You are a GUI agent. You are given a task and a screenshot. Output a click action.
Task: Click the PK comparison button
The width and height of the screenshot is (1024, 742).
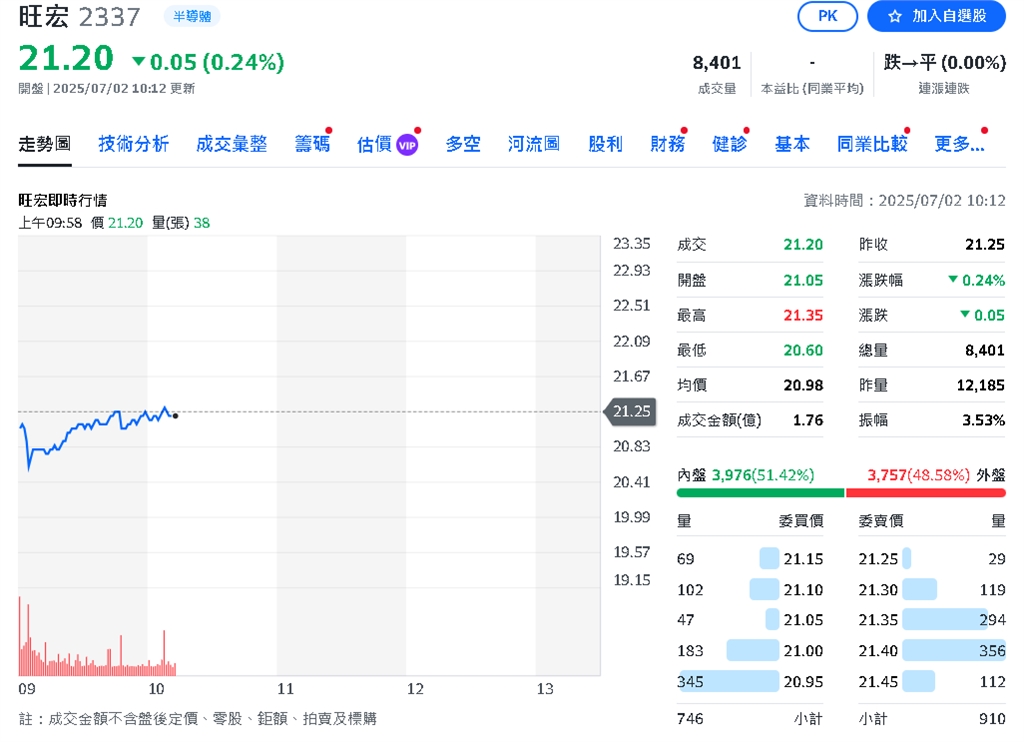827,16
